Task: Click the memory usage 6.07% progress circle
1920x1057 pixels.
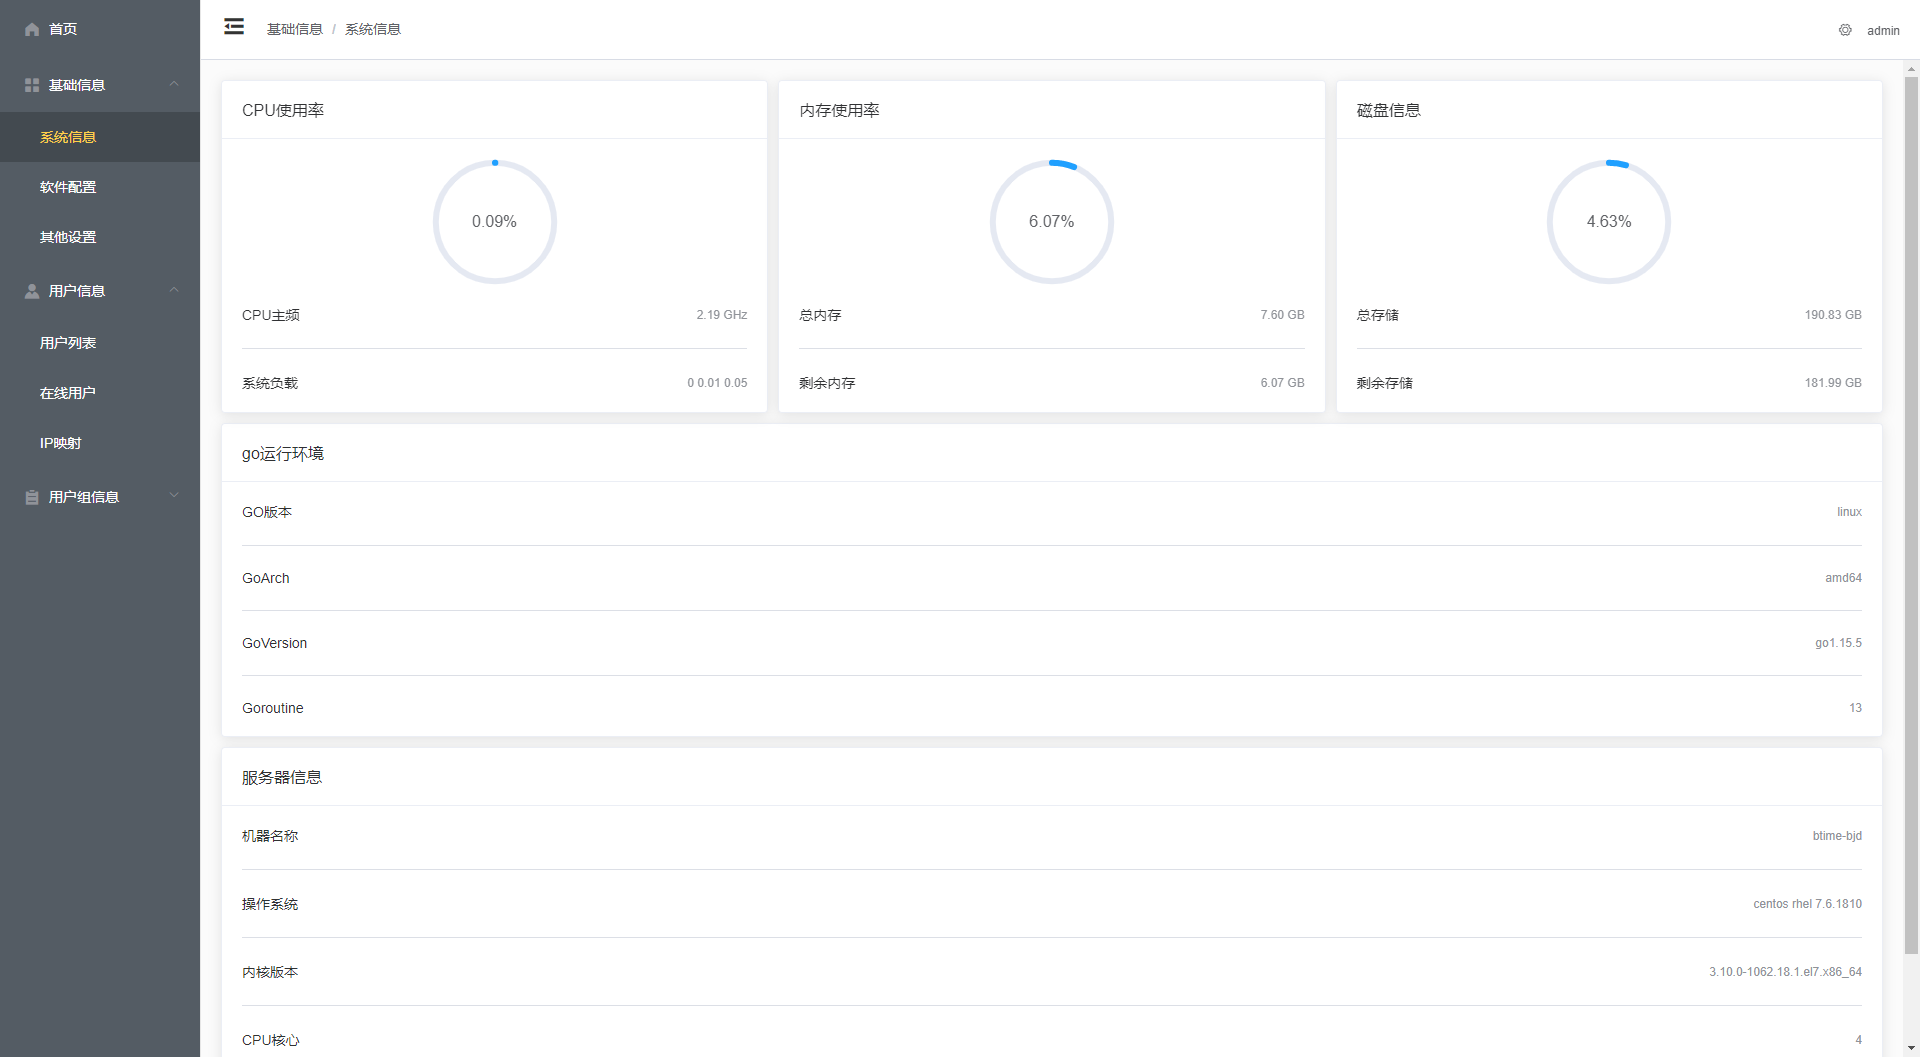Action: (1051, 222)
